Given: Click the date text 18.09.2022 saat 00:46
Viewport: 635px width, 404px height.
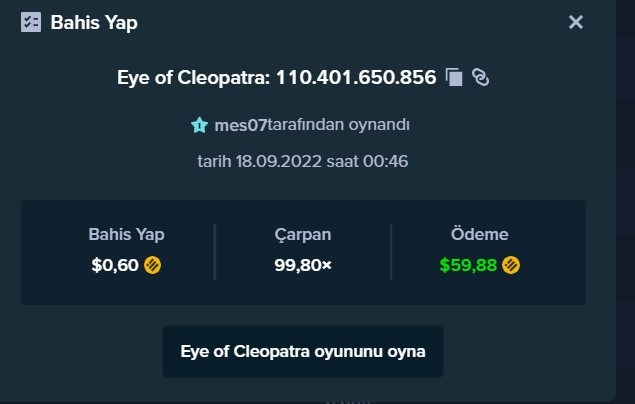Looking at the screenshot, I should click(322, 162).
